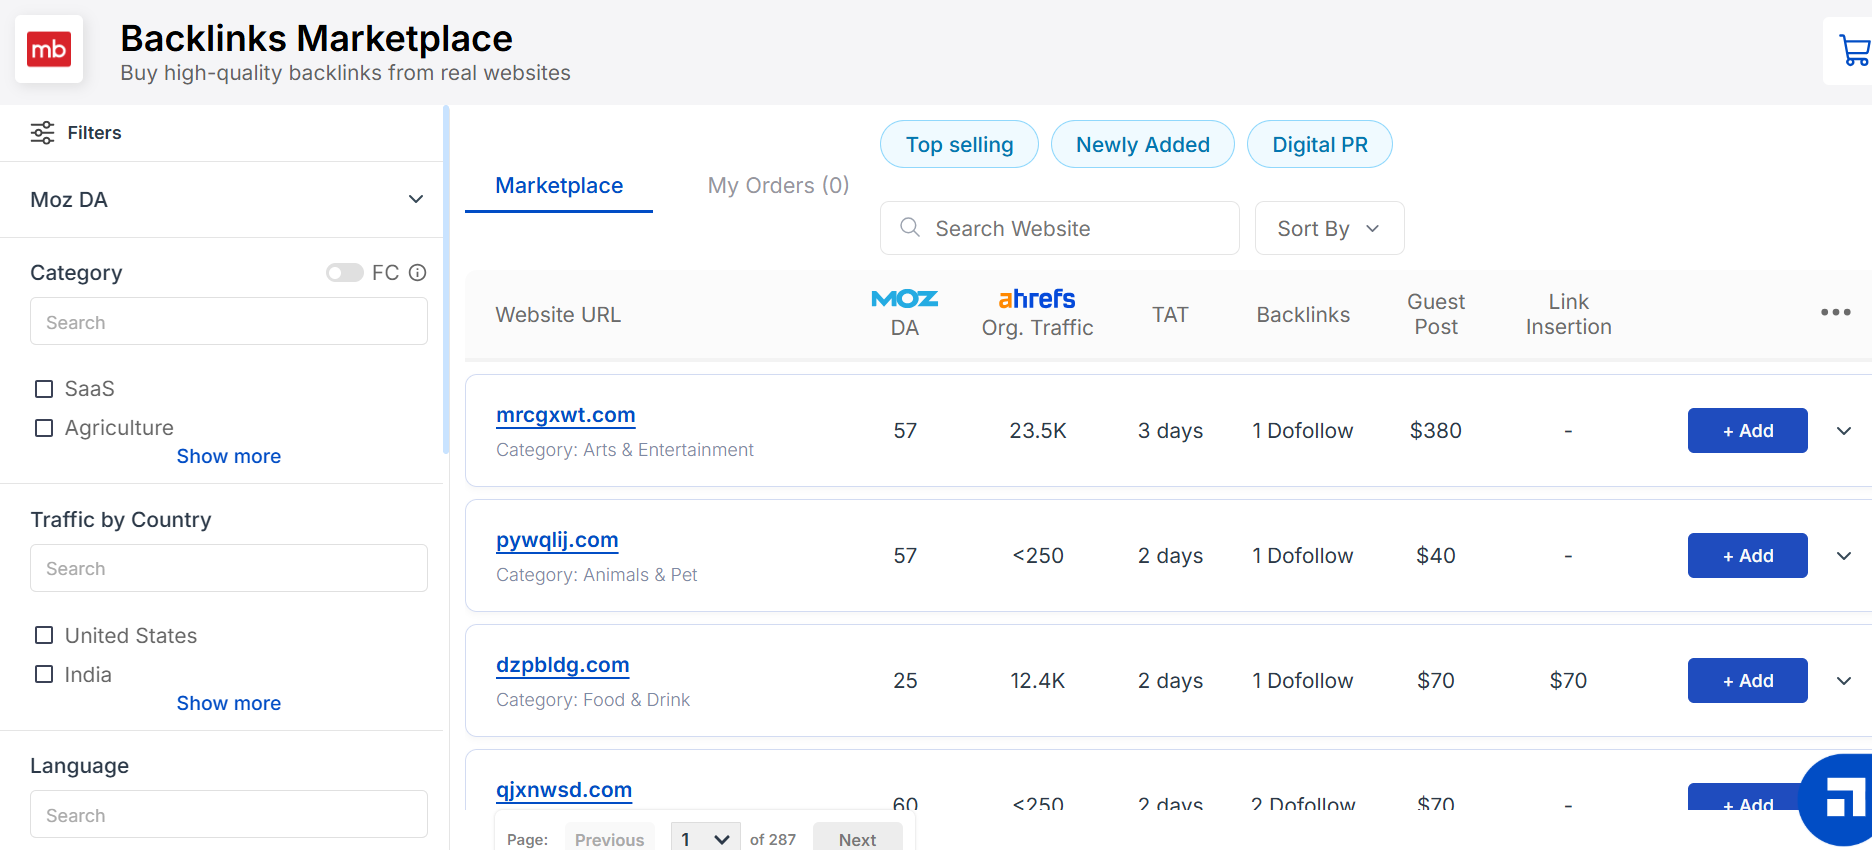
Task: Click the 12.4K organic traffic value
Action: 1038,681
